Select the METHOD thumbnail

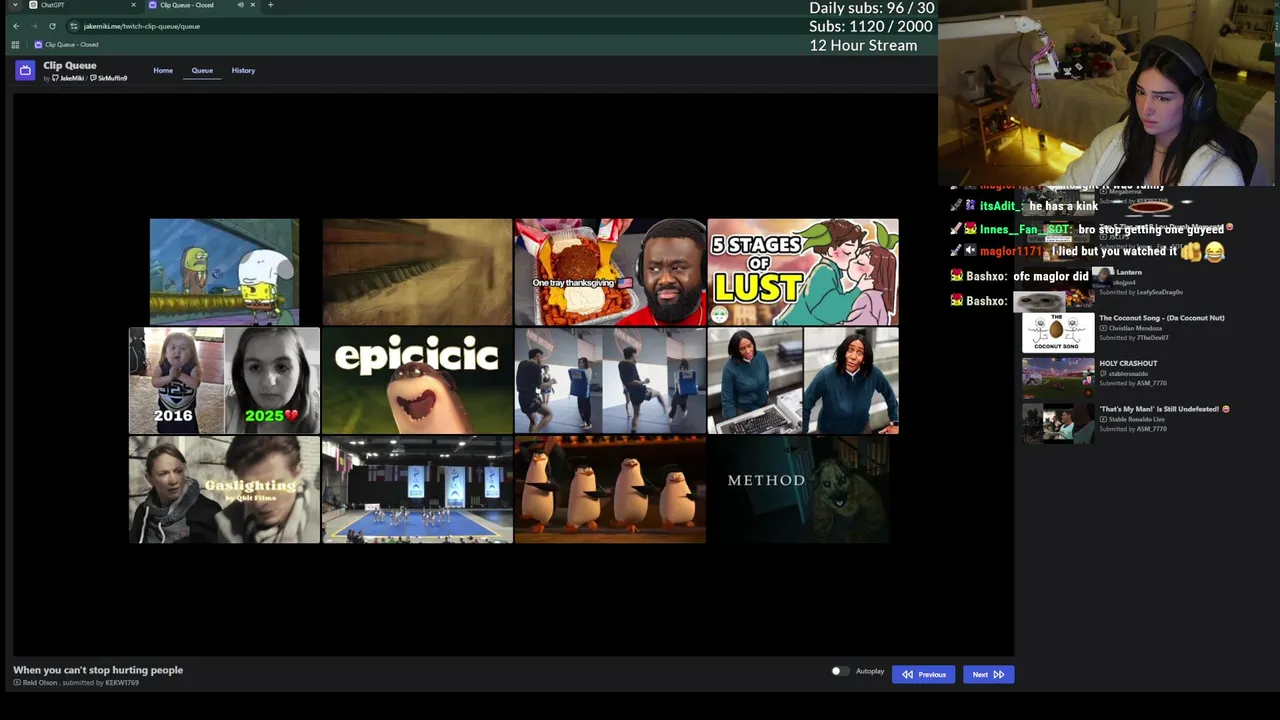(x=803, y=490)
